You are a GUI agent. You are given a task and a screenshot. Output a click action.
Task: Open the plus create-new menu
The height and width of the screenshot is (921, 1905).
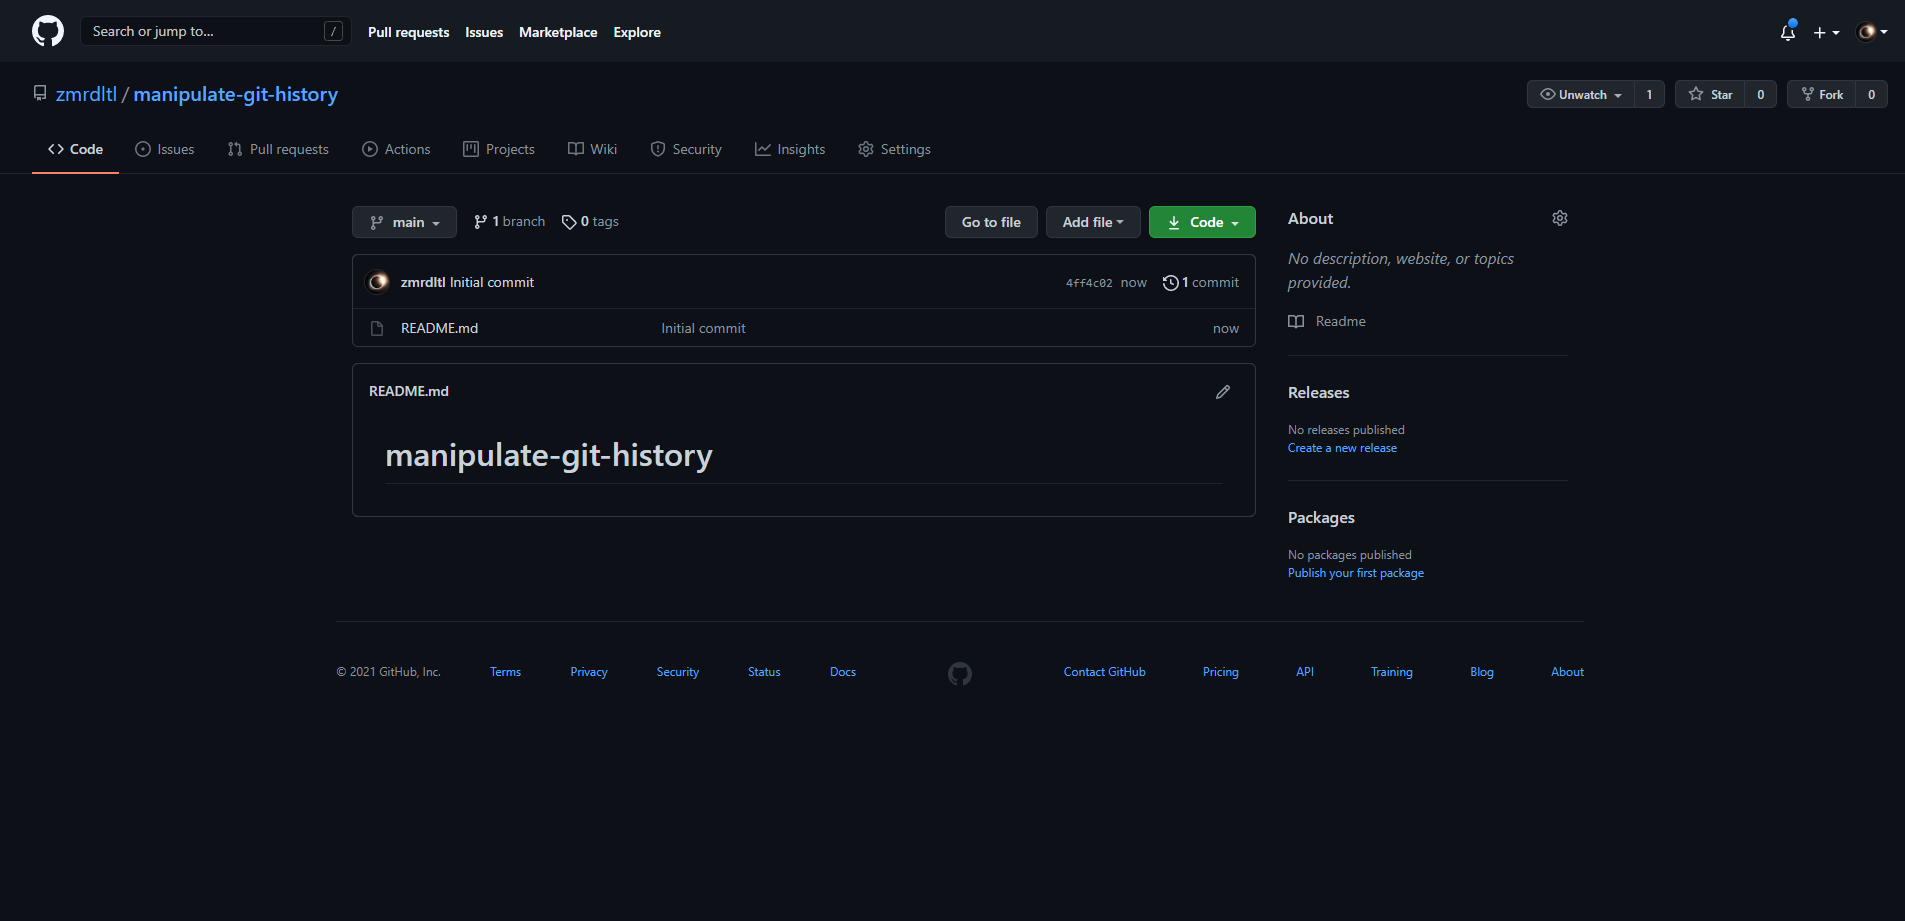click(1826, 32)
